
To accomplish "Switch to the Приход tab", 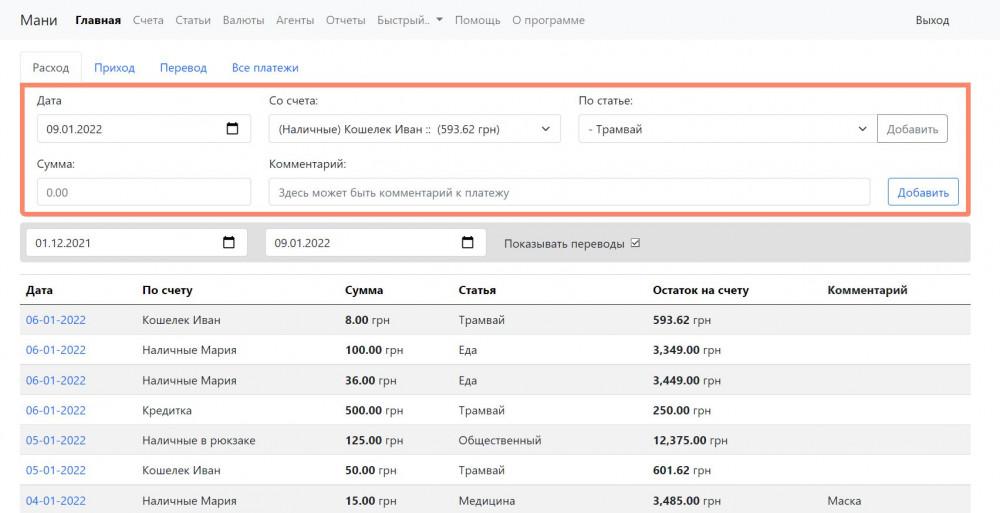I will tap(114, 68).
